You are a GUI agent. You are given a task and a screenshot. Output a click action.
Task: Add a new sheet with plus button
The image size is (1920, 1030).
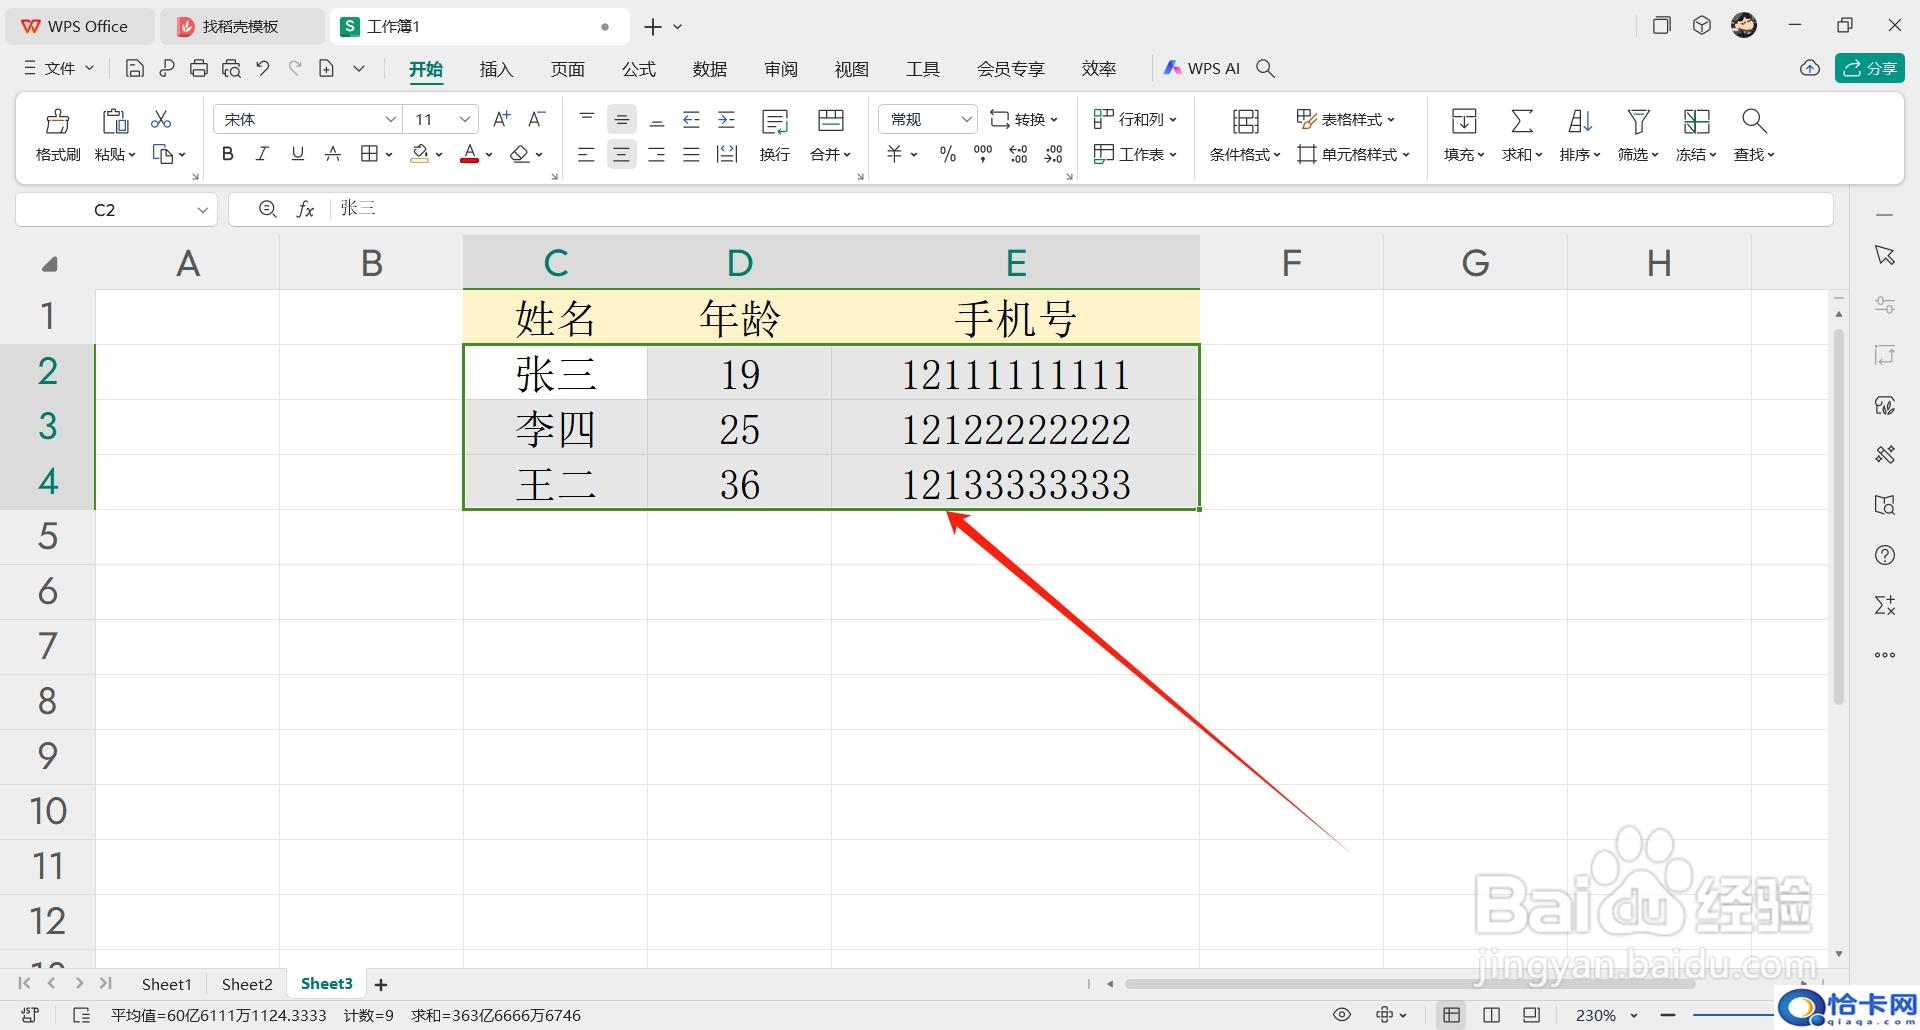(381, 985)
